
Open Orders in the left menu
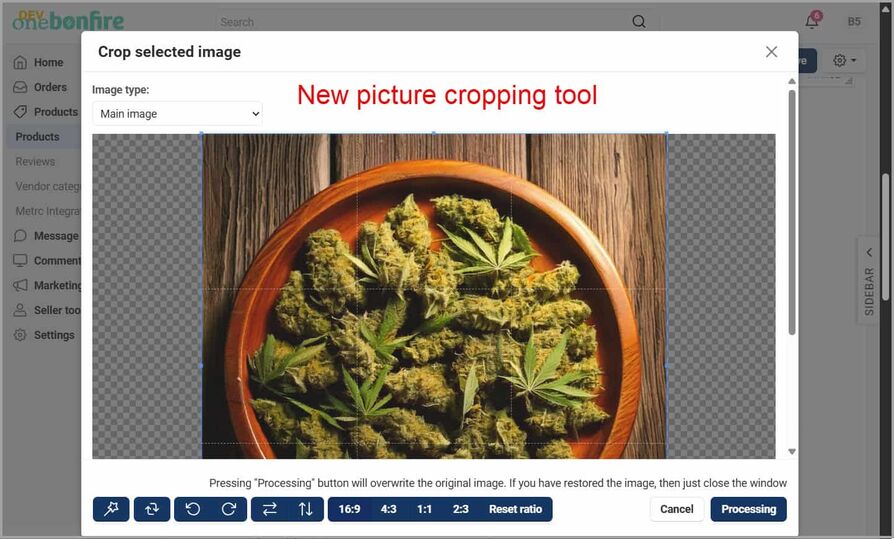50,87
